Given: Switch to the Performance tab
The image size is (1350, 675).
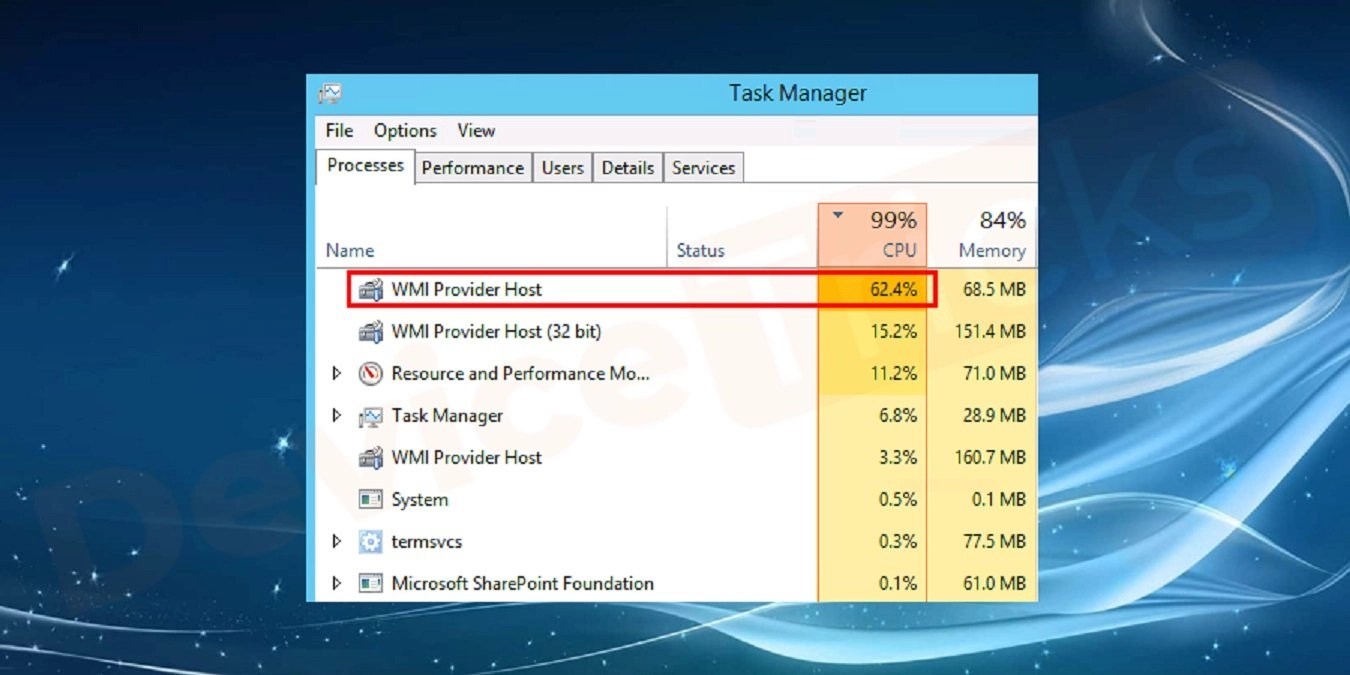Looking at the screenshot, I should (472, 167).
